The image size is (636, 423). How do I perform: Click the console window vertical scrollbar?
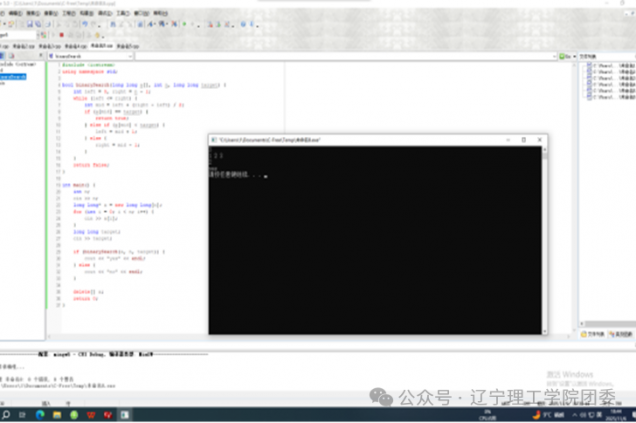[x=545, y=240]
